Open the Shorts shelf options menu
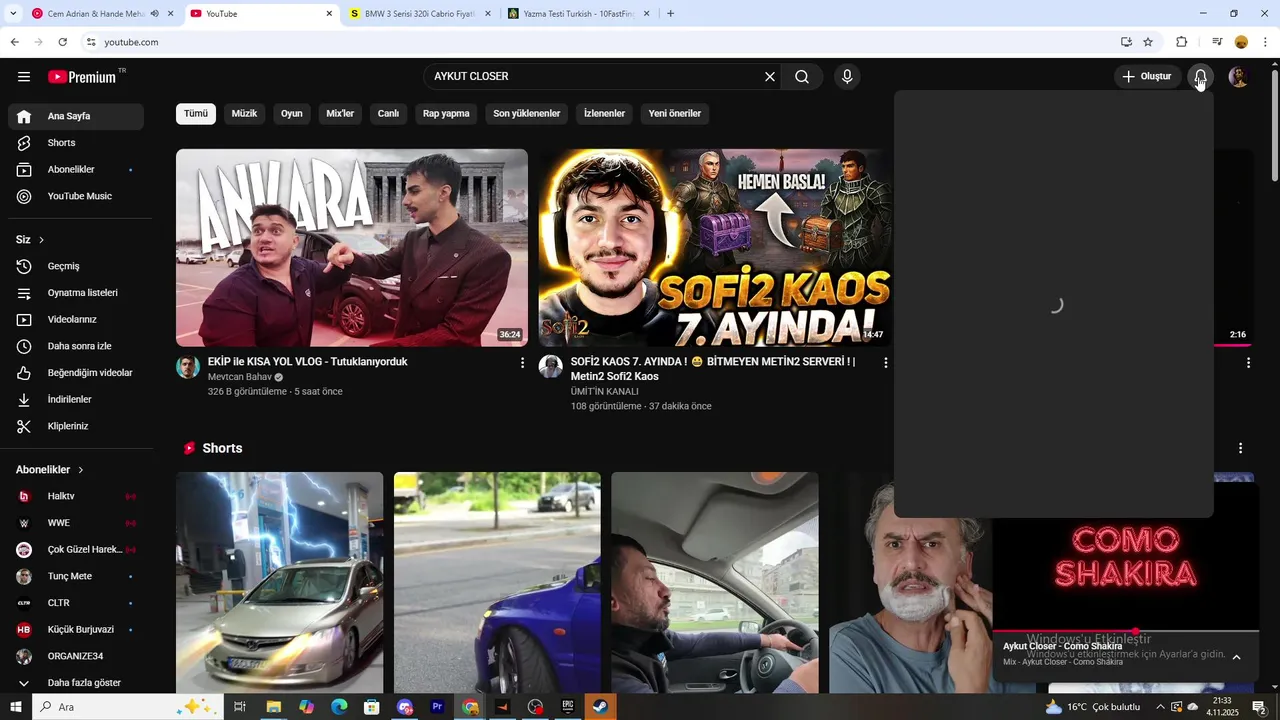The width and height of the screenshot is (1280, 720). click(x=1240, y=449)
